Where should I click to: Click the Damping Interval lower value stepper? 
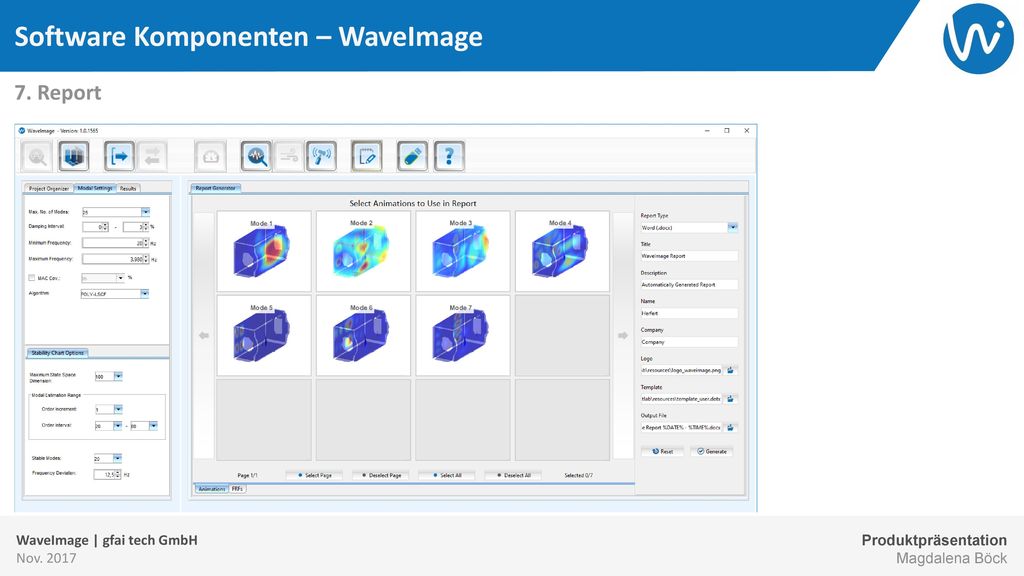click(106, 227)
